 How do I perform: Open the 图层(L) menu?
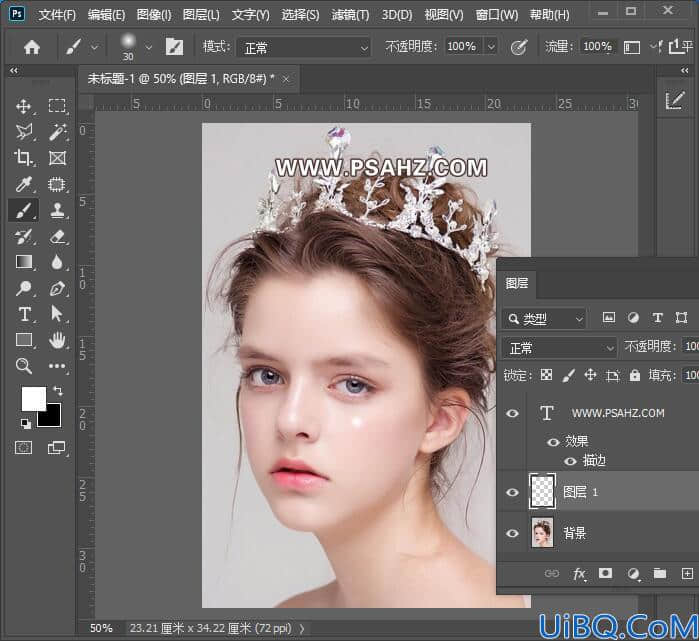point(201,15)
